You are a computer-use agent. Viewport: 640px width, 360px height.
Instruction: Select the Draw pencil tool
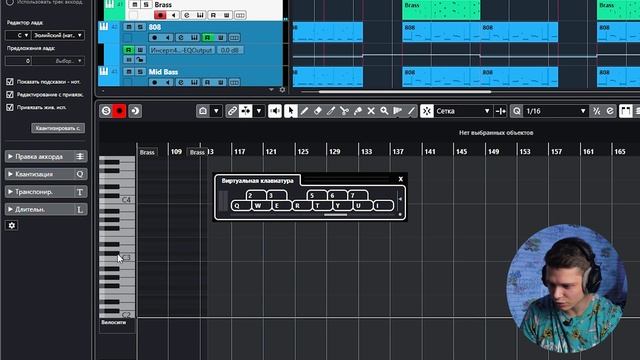click(x=304, y=111)
